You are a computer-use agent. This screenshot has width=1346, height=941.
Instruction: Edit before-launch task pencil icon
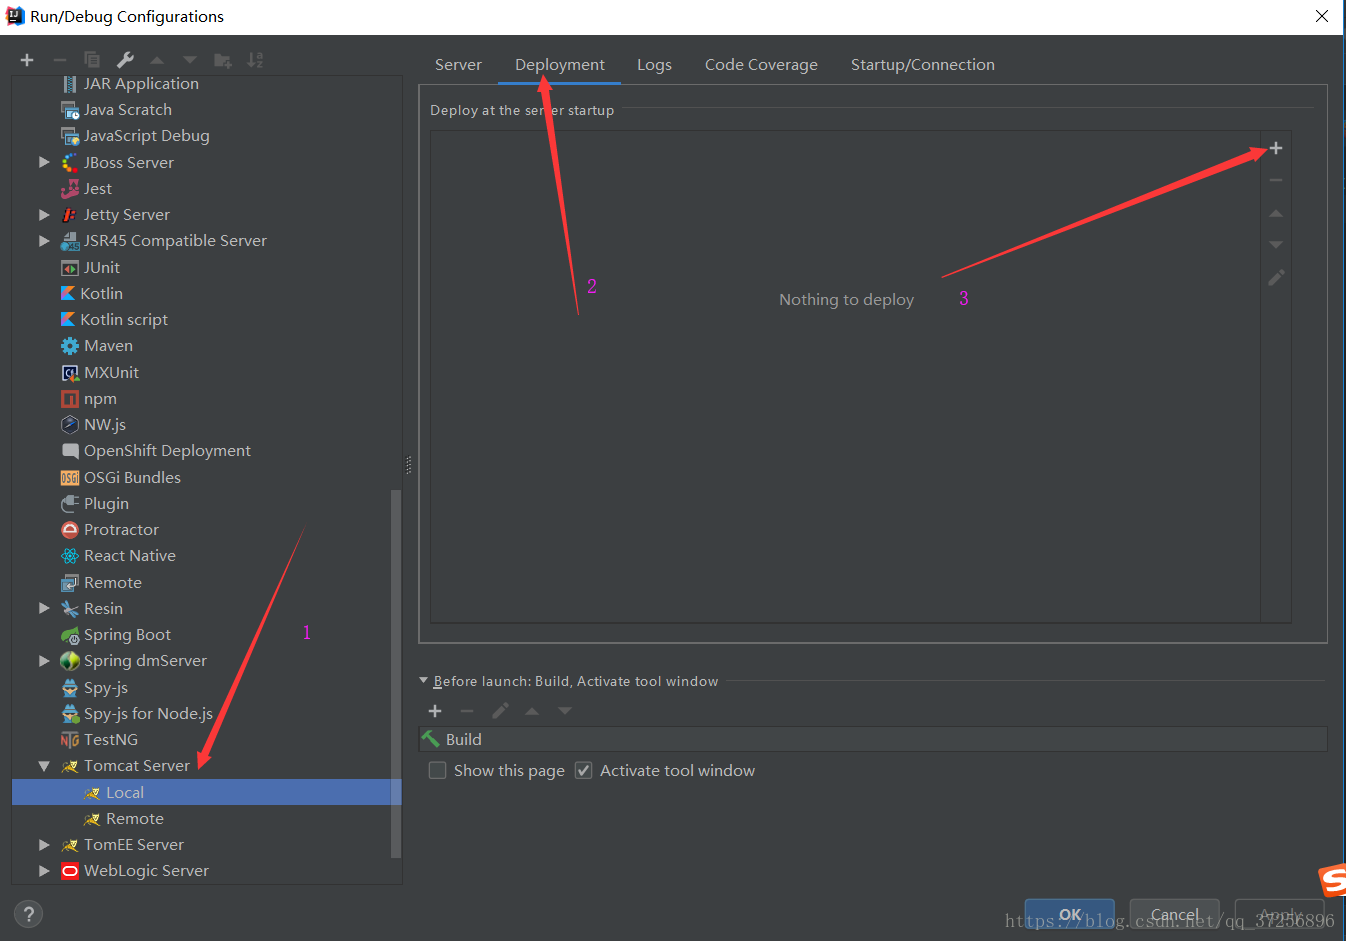click(500, 711)
